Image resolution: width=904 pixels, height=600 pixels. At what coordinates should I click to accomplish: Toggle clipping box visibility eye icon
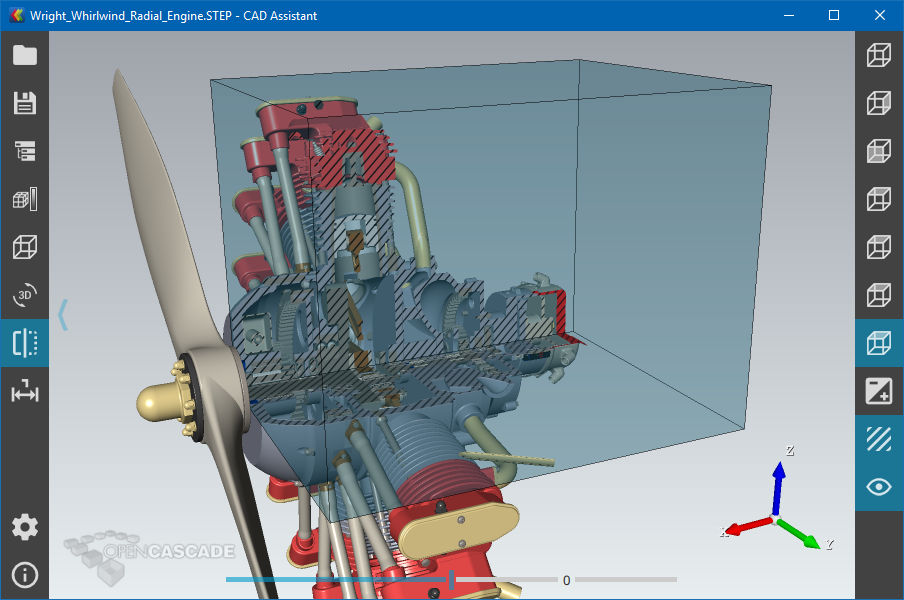tap(879, 487)
